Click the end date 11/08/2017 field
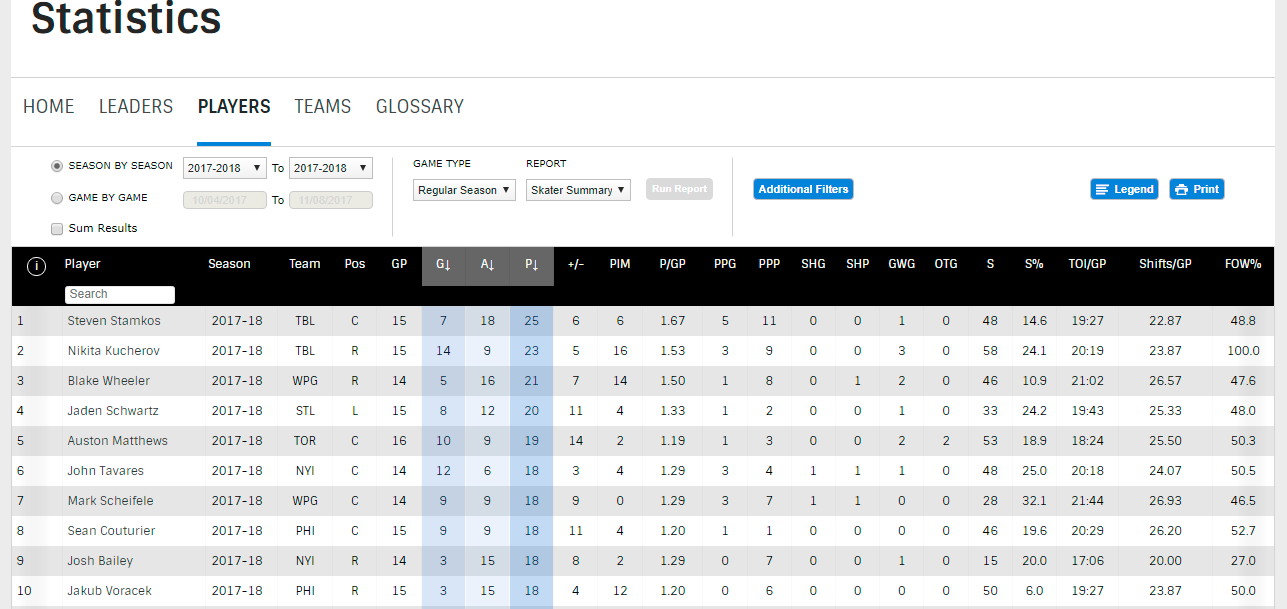The width and height of the screenshot is (1287, 609). click(331, 200)
